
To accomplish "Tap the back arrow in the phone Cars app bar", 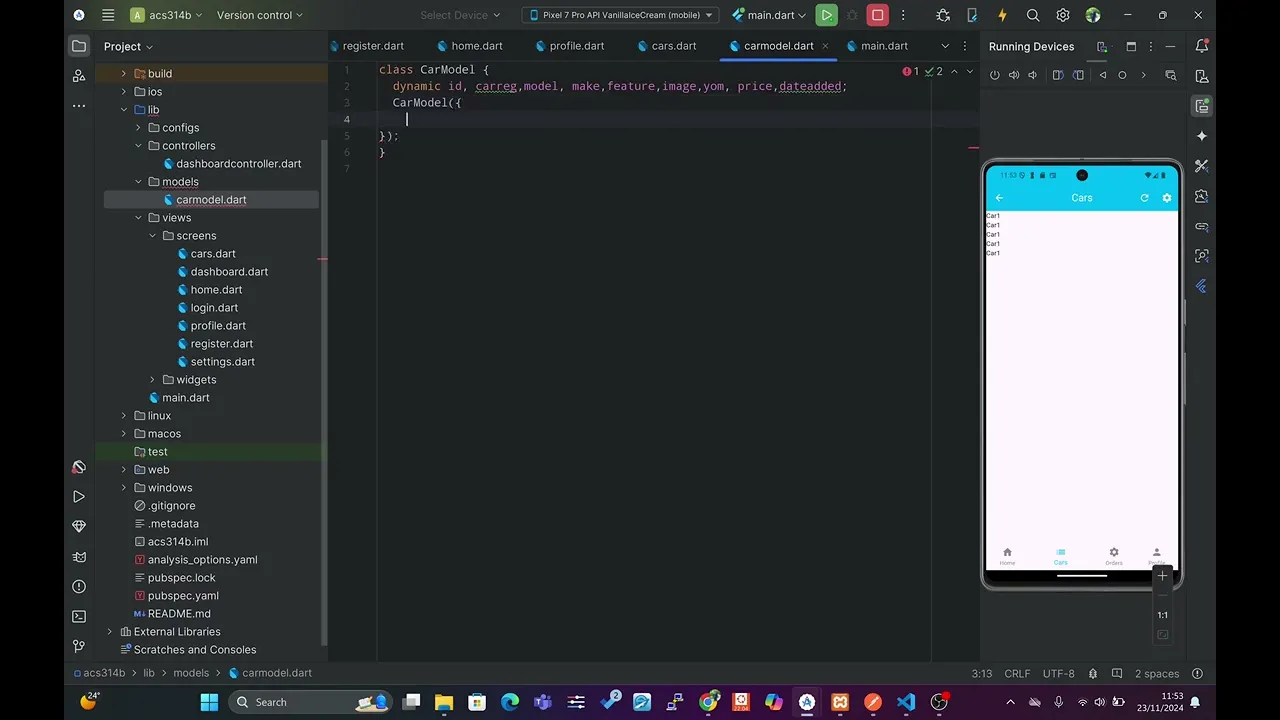I will click(999, 198).
